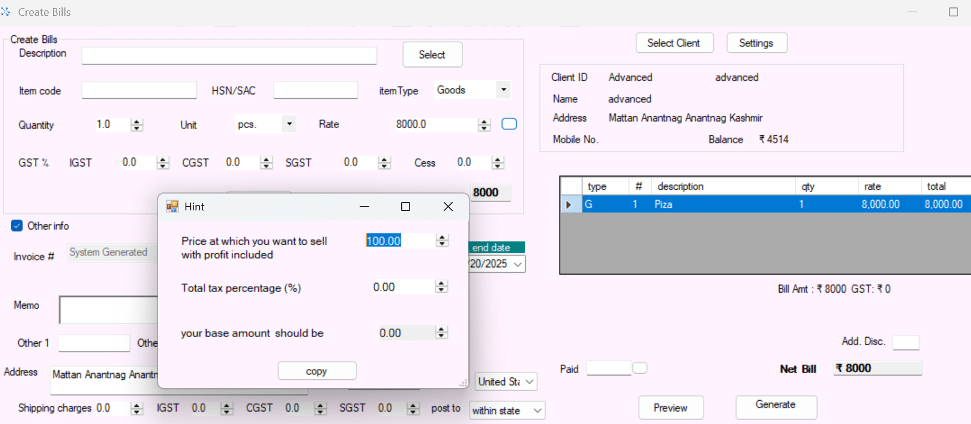The image size is (971, 424).
Task: Click the Select item button
Action: tap(432, 55)
